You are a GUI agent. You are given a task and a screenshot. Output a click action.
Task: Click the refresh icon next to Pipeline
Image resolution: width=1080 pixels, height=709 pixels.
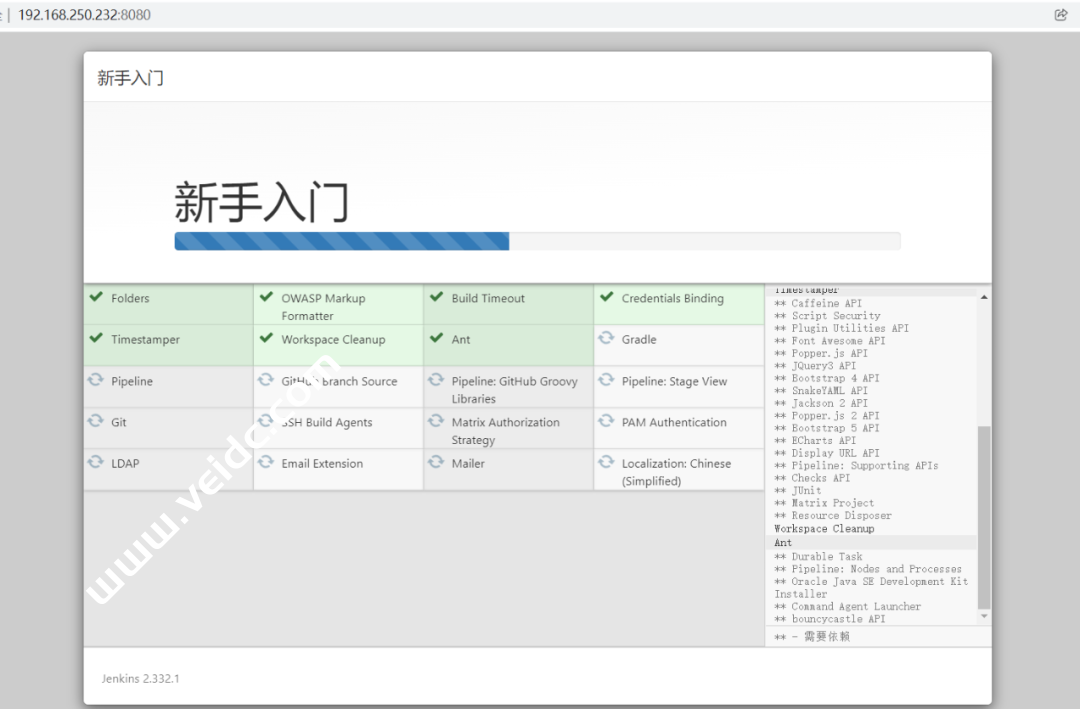96,380
